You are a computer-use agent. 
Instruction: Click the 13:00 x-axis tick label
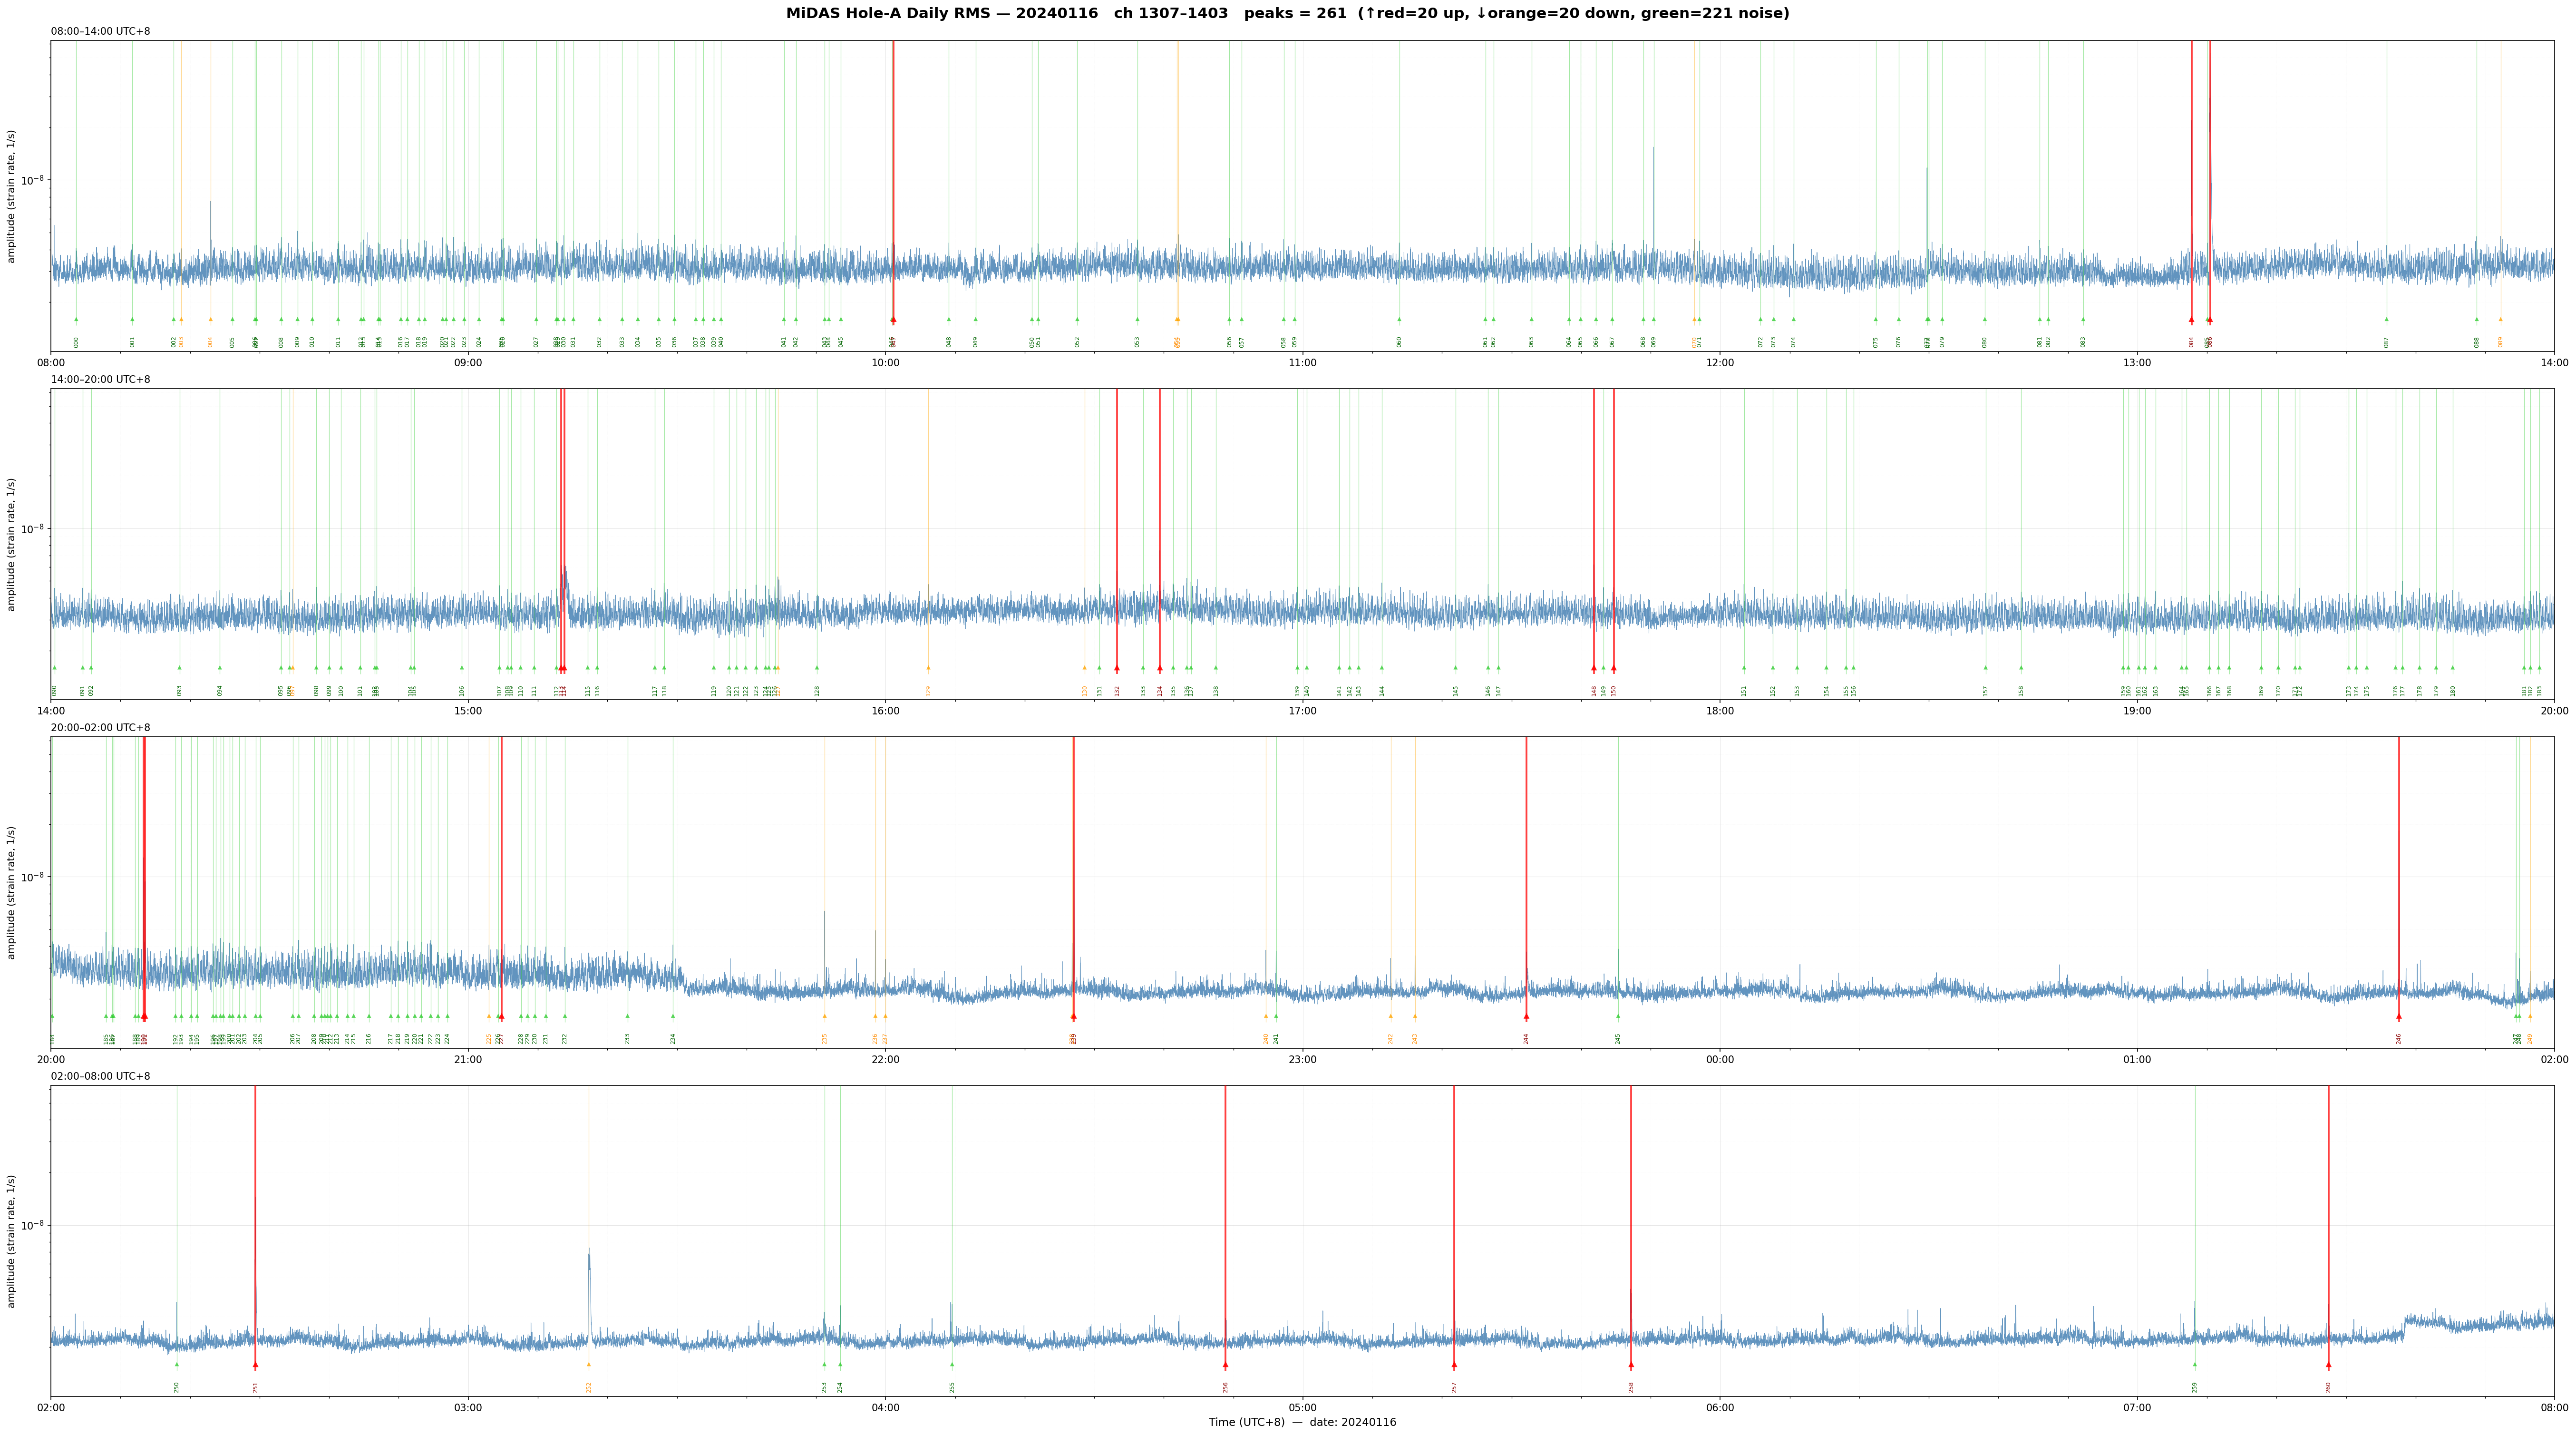point(2137,363)
